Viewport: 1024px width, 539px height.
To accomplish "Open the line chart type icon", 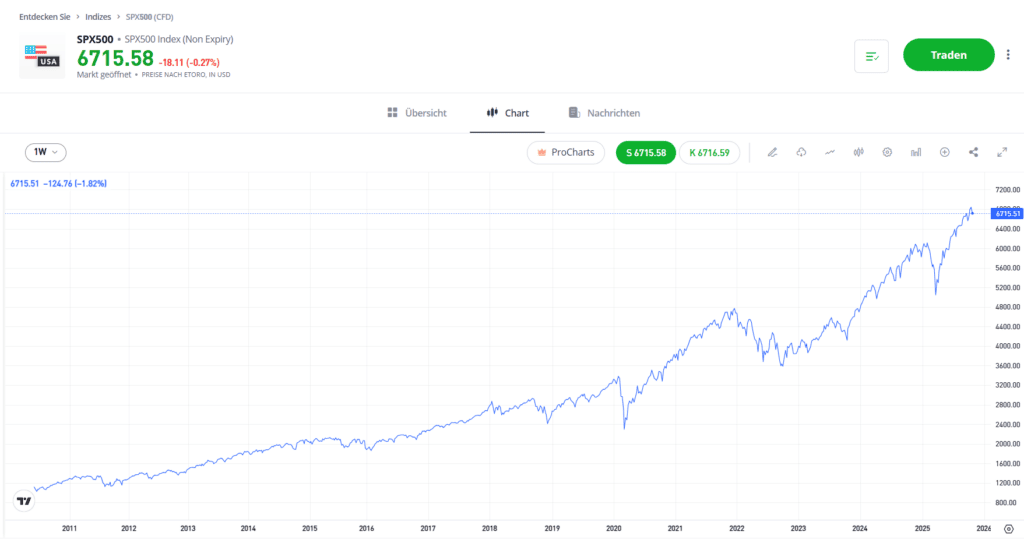I will click(830, 153).
